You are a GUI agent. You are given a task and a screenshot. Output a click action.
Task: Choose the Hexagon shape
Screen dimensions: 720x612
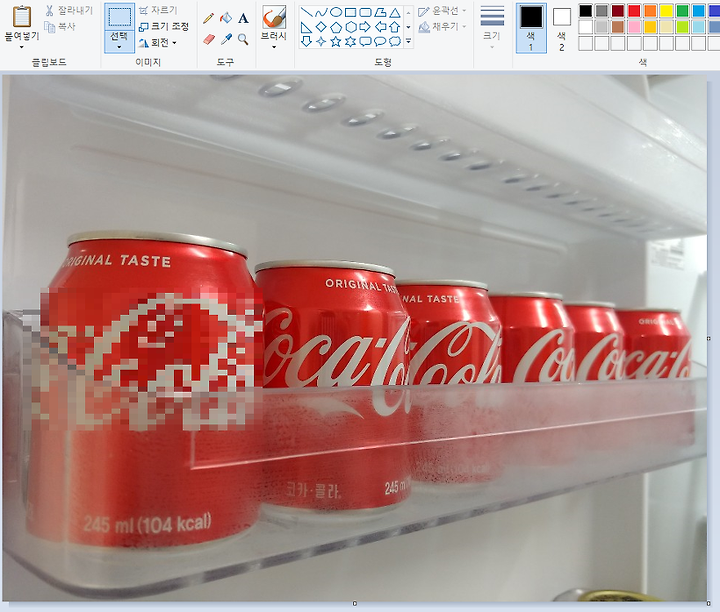tap(351, 27)
